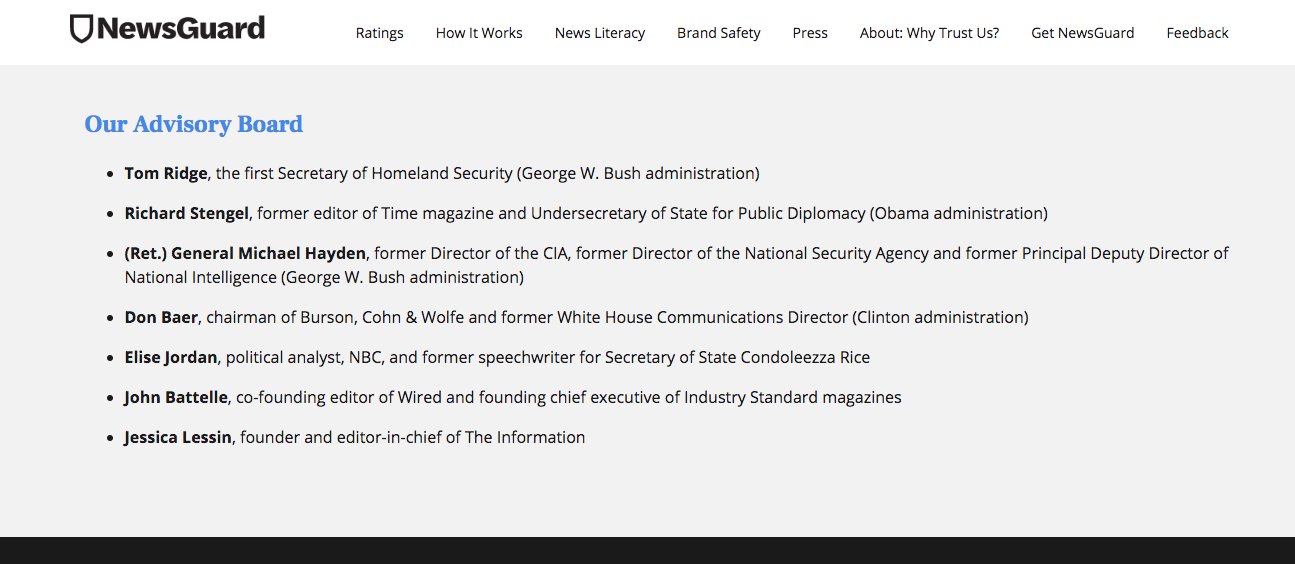Open the Press page
Viewport: 1295px width, 564px height.
(810, 33)
